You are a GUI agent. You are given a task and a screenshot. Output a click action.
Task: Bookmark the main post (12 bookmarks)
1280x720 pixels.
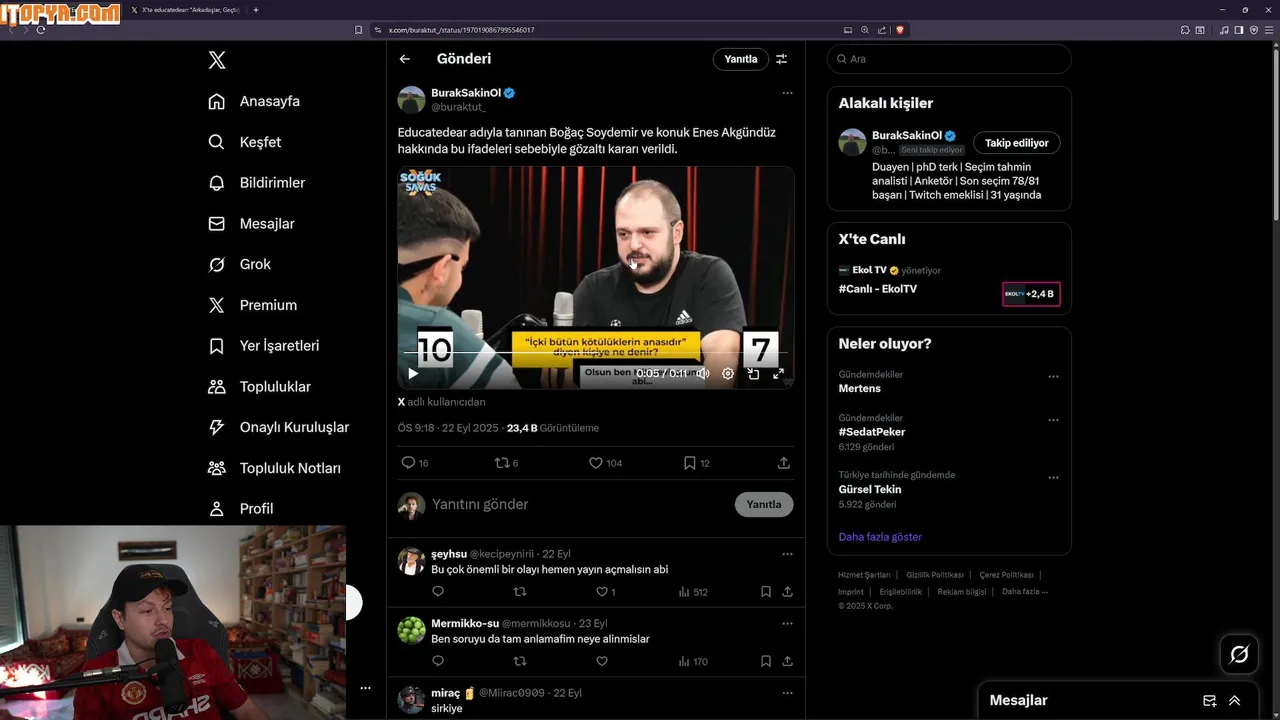coord(696,463)
